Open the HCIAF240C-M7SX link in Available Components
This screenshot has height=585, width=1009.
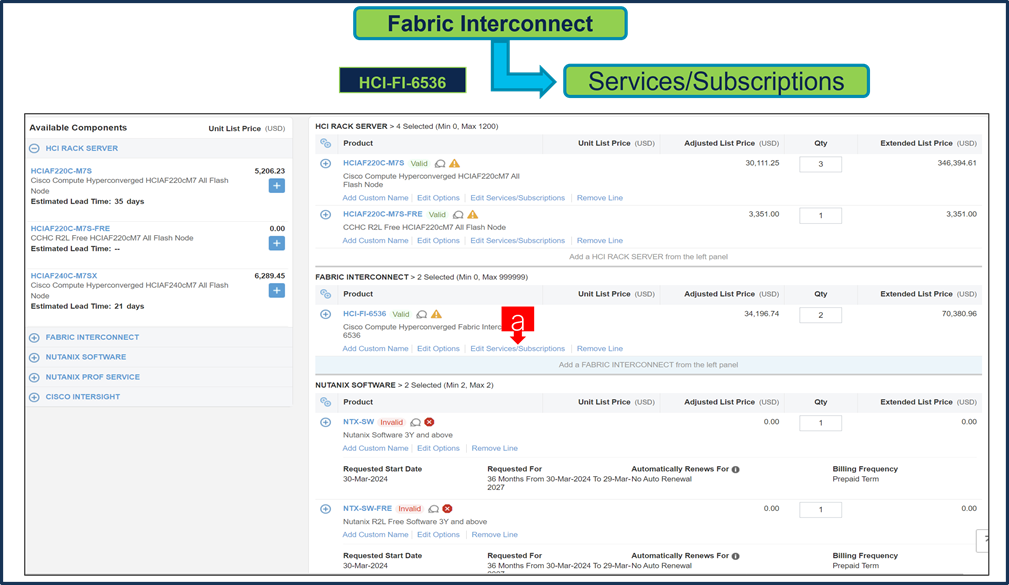(x=64, y=275)
